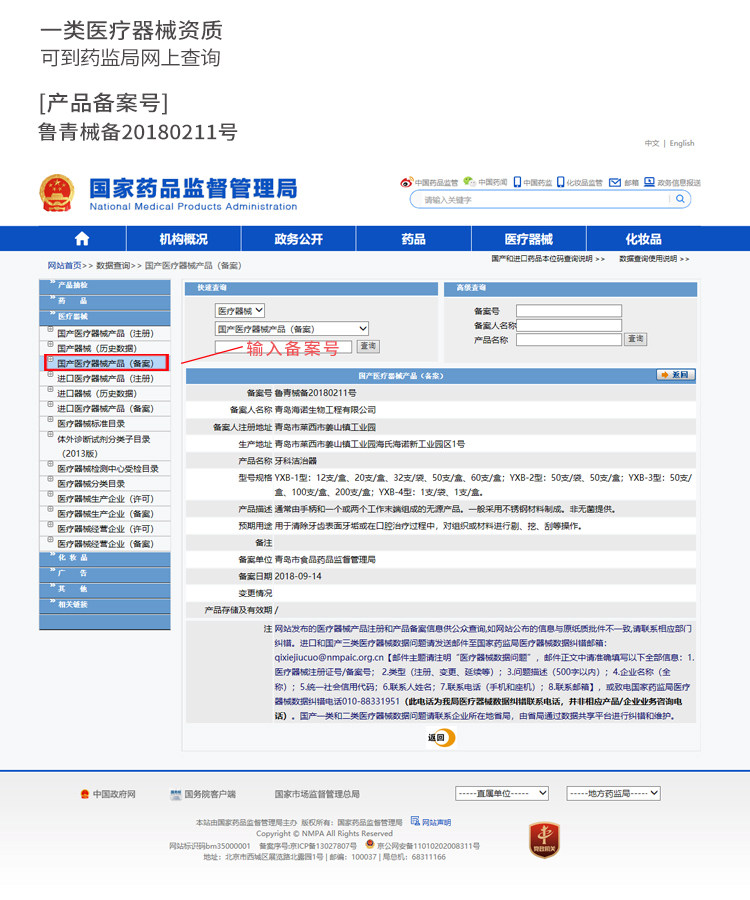Open the 化妆品监管 mobile icon link
This screenshot has height=900, width=750.
[x=561, y=182]
